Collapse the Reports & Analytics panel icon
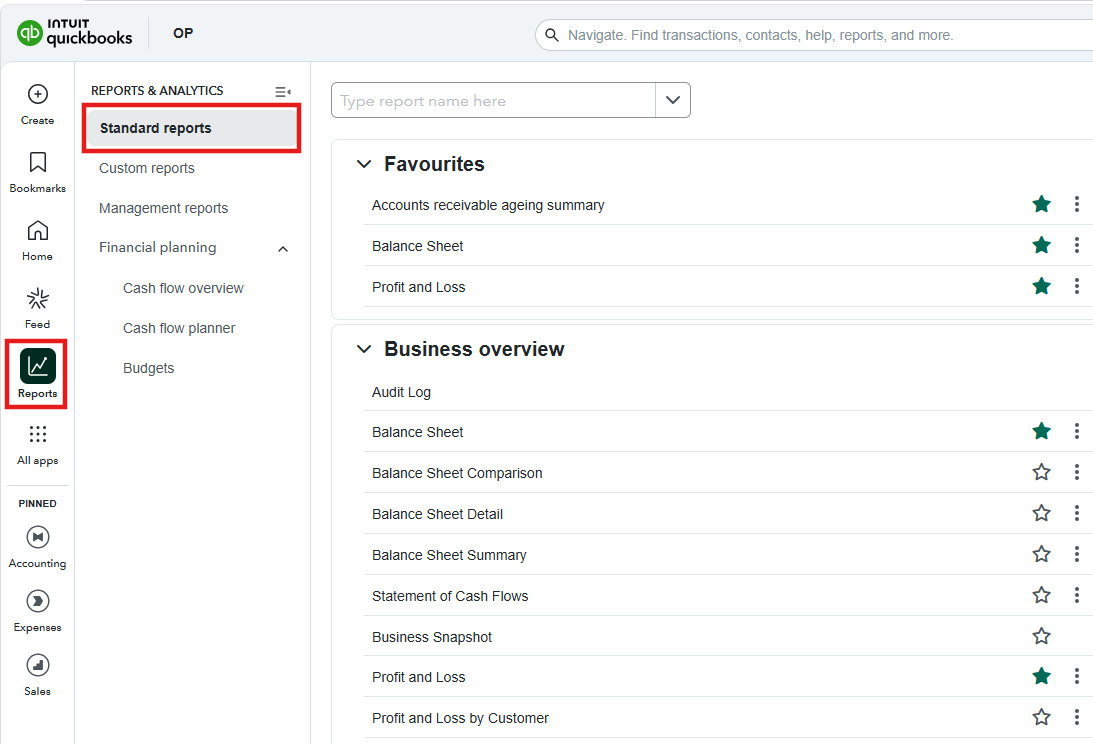 click(283, 91)
